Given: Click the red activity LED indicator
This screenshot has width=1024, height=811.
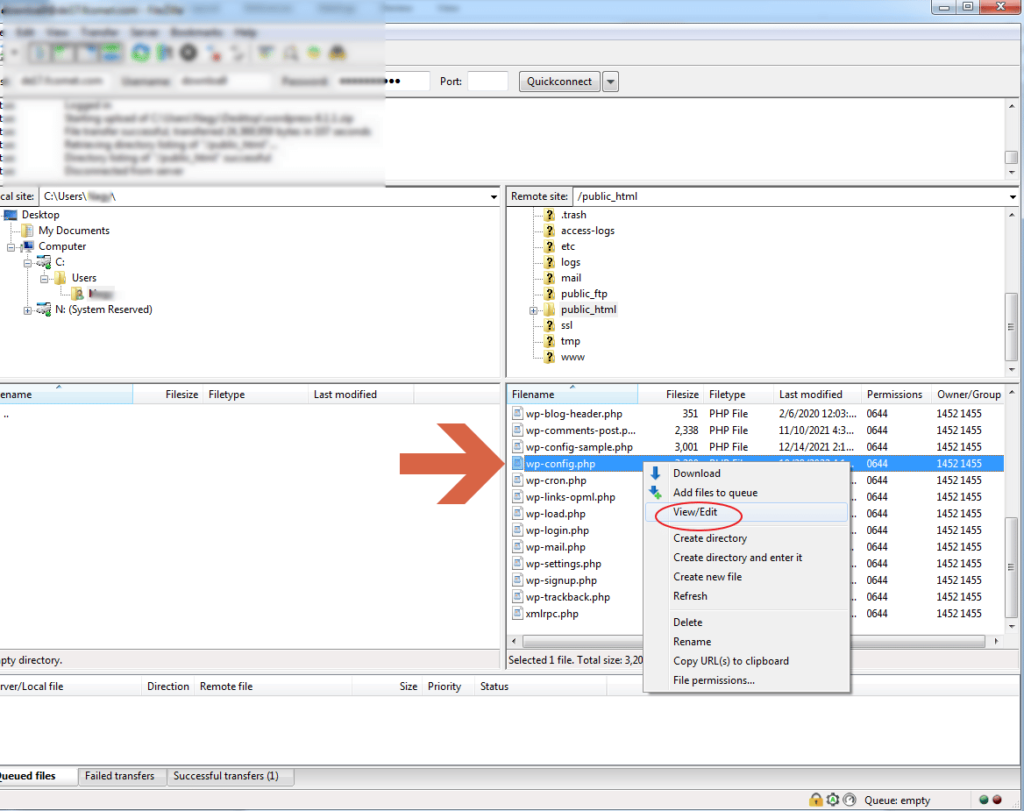Looking at the screenshot, I should pos(997,799).
